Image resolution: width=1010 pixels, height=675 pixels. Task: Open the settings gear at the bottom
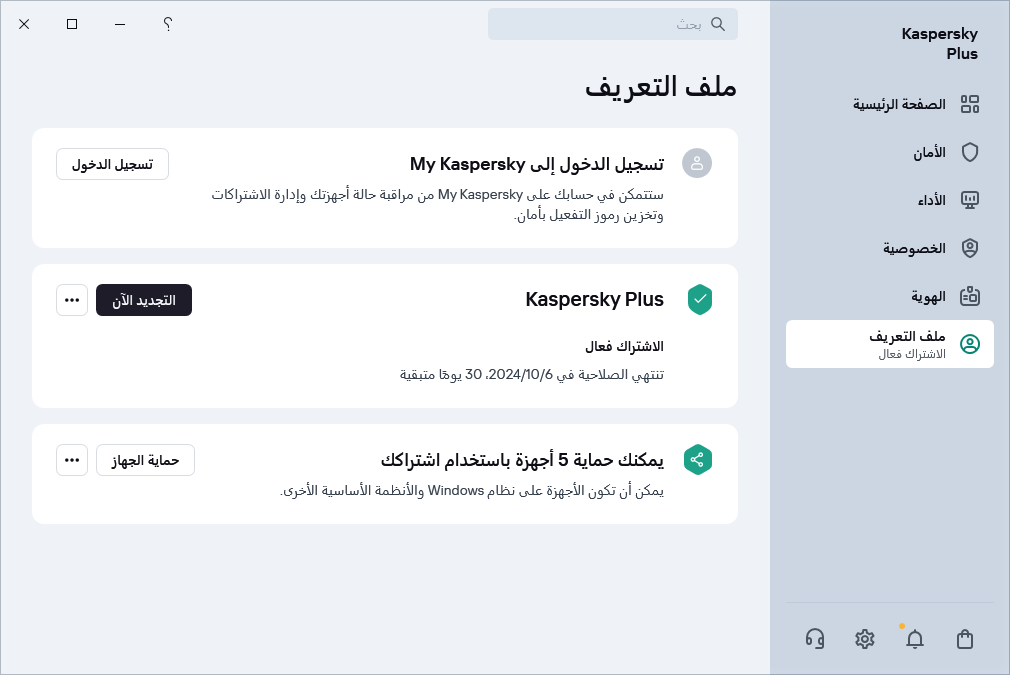click(865, 639)
